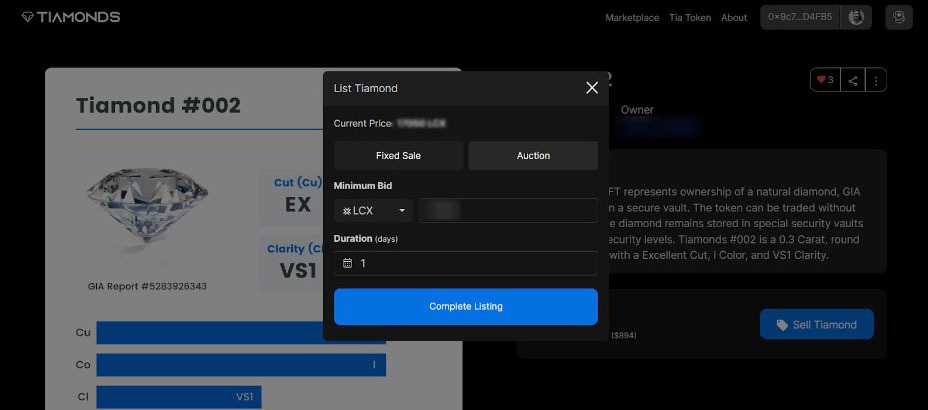Click wallet address 0x9c7...D4FB5
Viewport: 928px width, 410px height.
(x=800, y=17)
